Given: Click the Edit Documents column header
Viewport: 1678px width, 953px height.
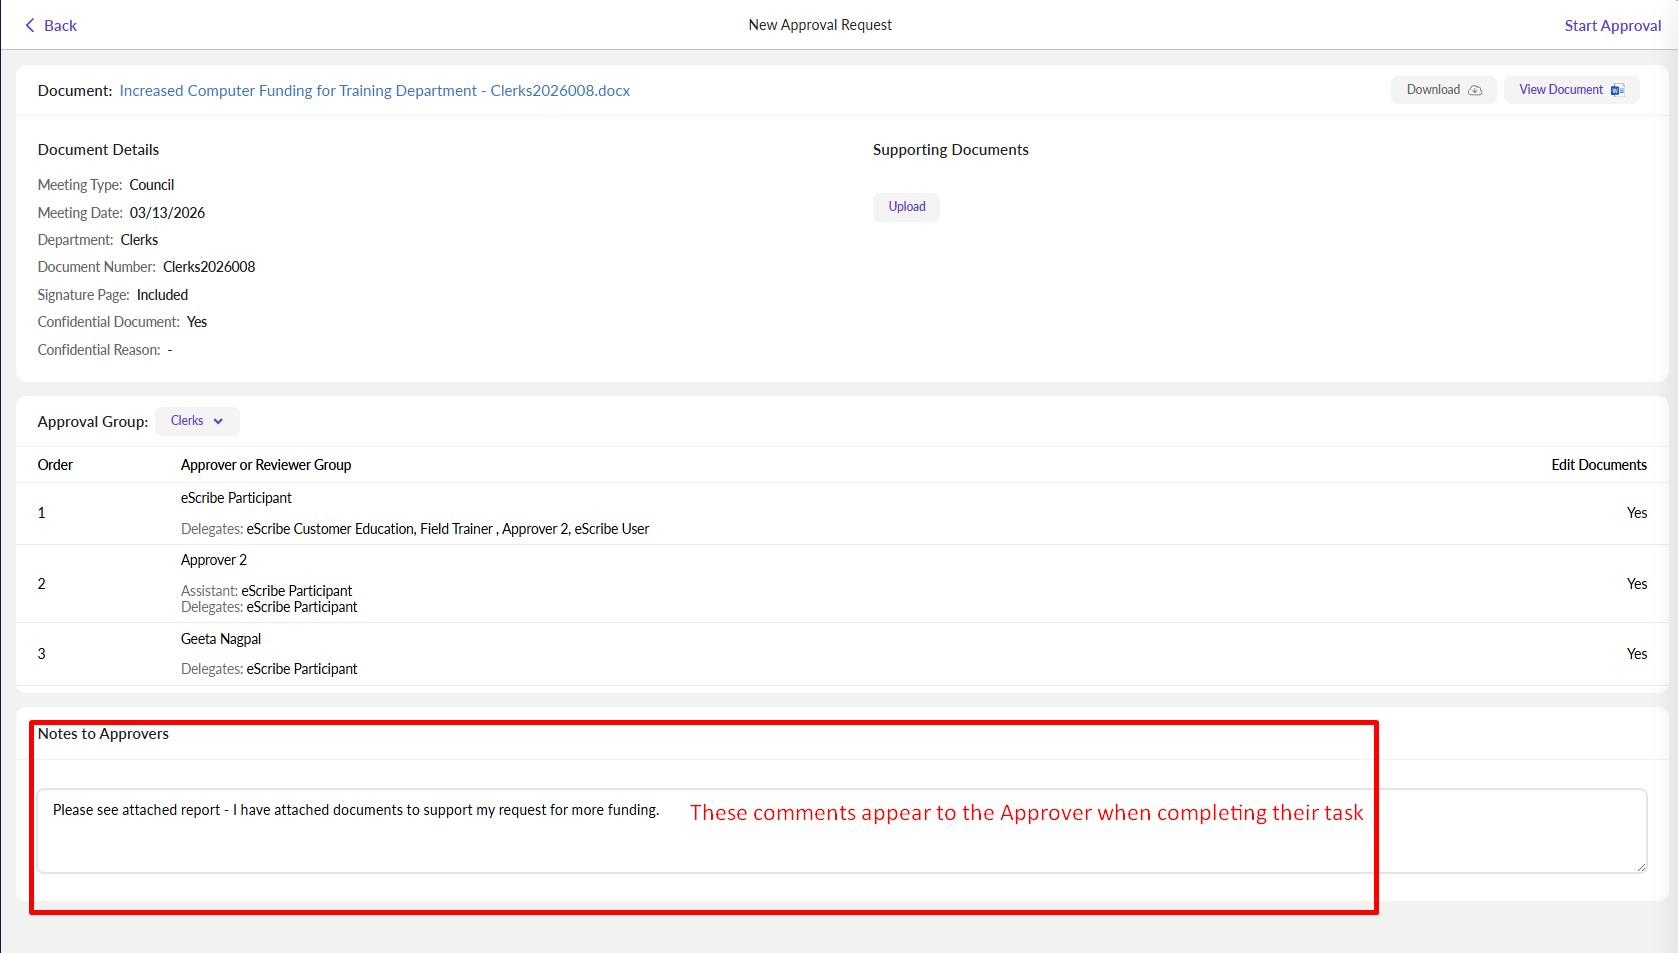Looking at the screenshot, I should point(1598,465).
